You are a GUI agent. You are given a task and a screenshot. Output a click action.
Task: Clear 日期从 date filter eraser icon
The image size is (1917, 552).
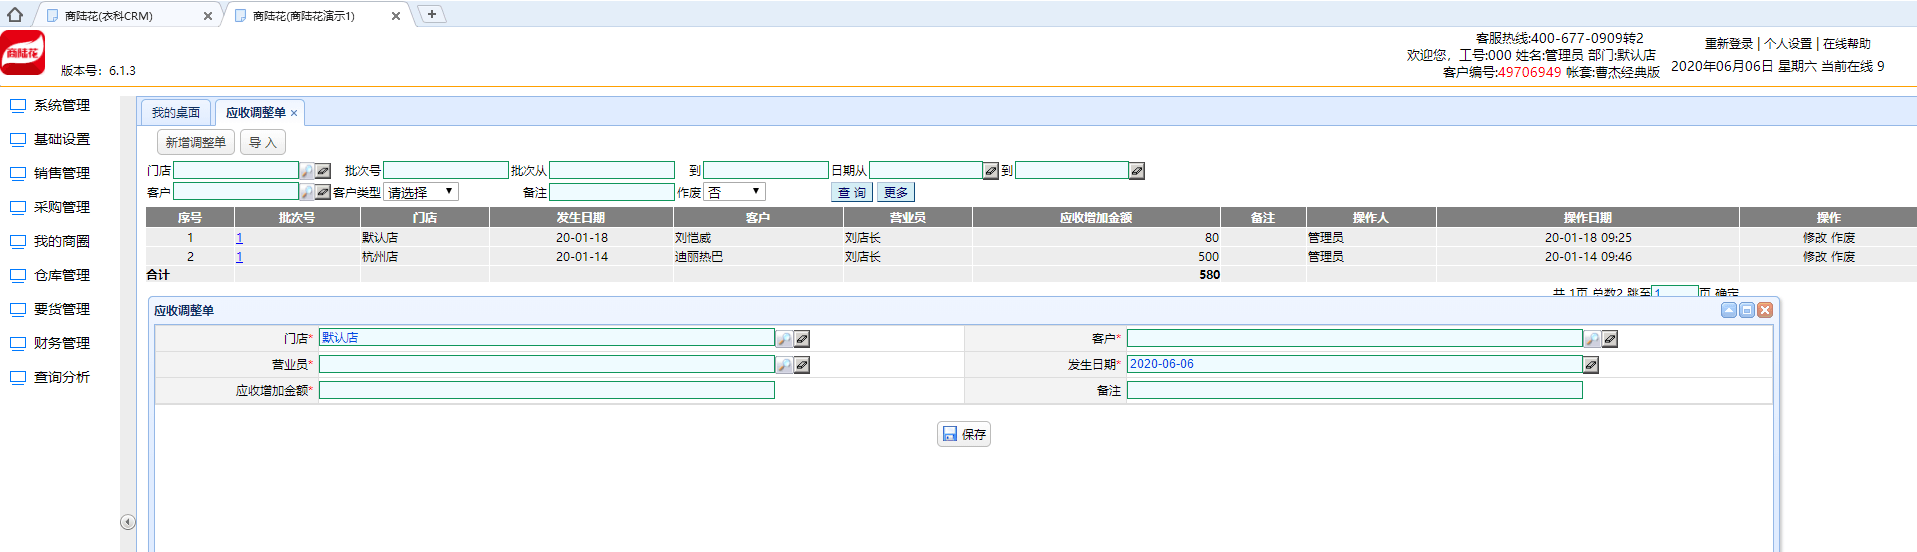(991, 171)
